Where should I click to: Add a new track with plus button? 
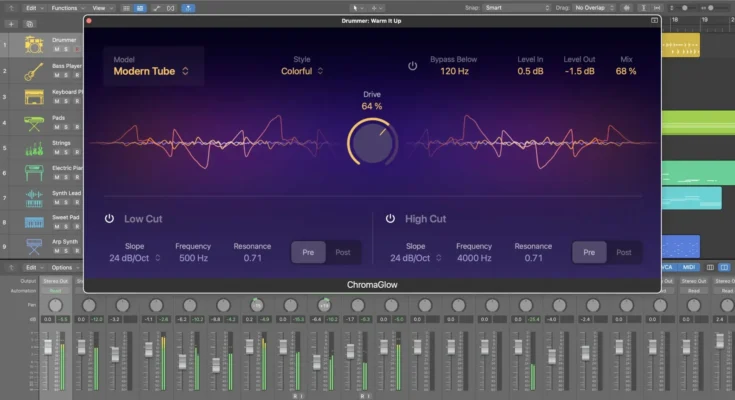[11, 24]
